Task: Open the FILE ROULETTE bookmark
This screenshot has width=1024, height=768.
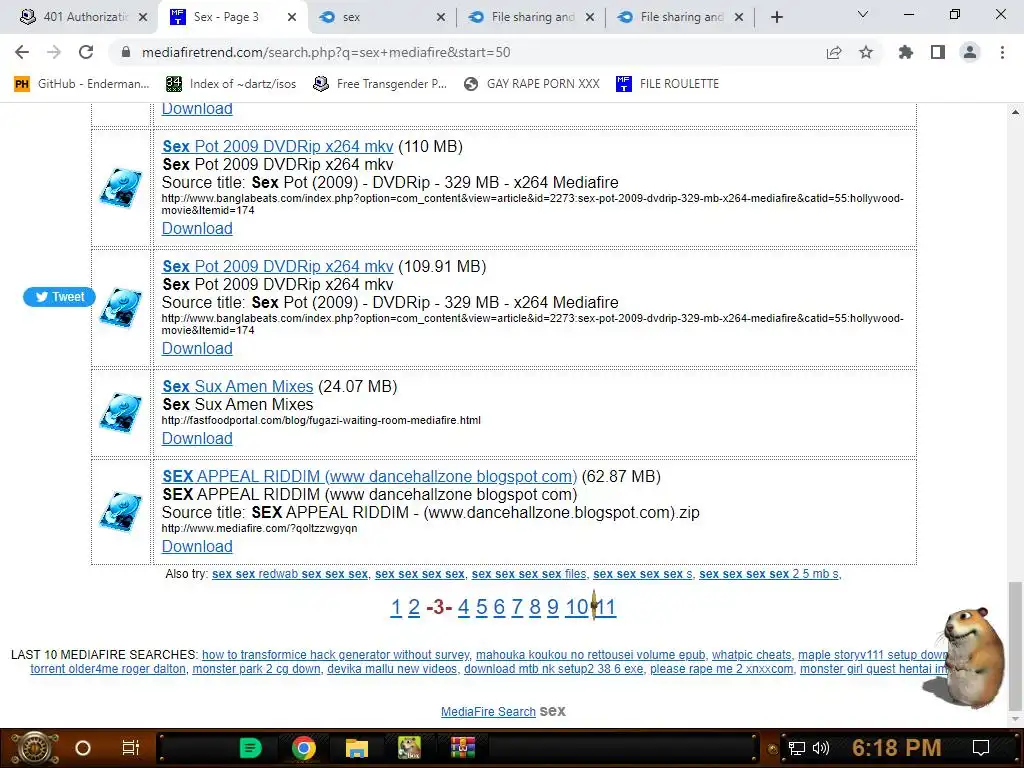Action: coord(667,84)
